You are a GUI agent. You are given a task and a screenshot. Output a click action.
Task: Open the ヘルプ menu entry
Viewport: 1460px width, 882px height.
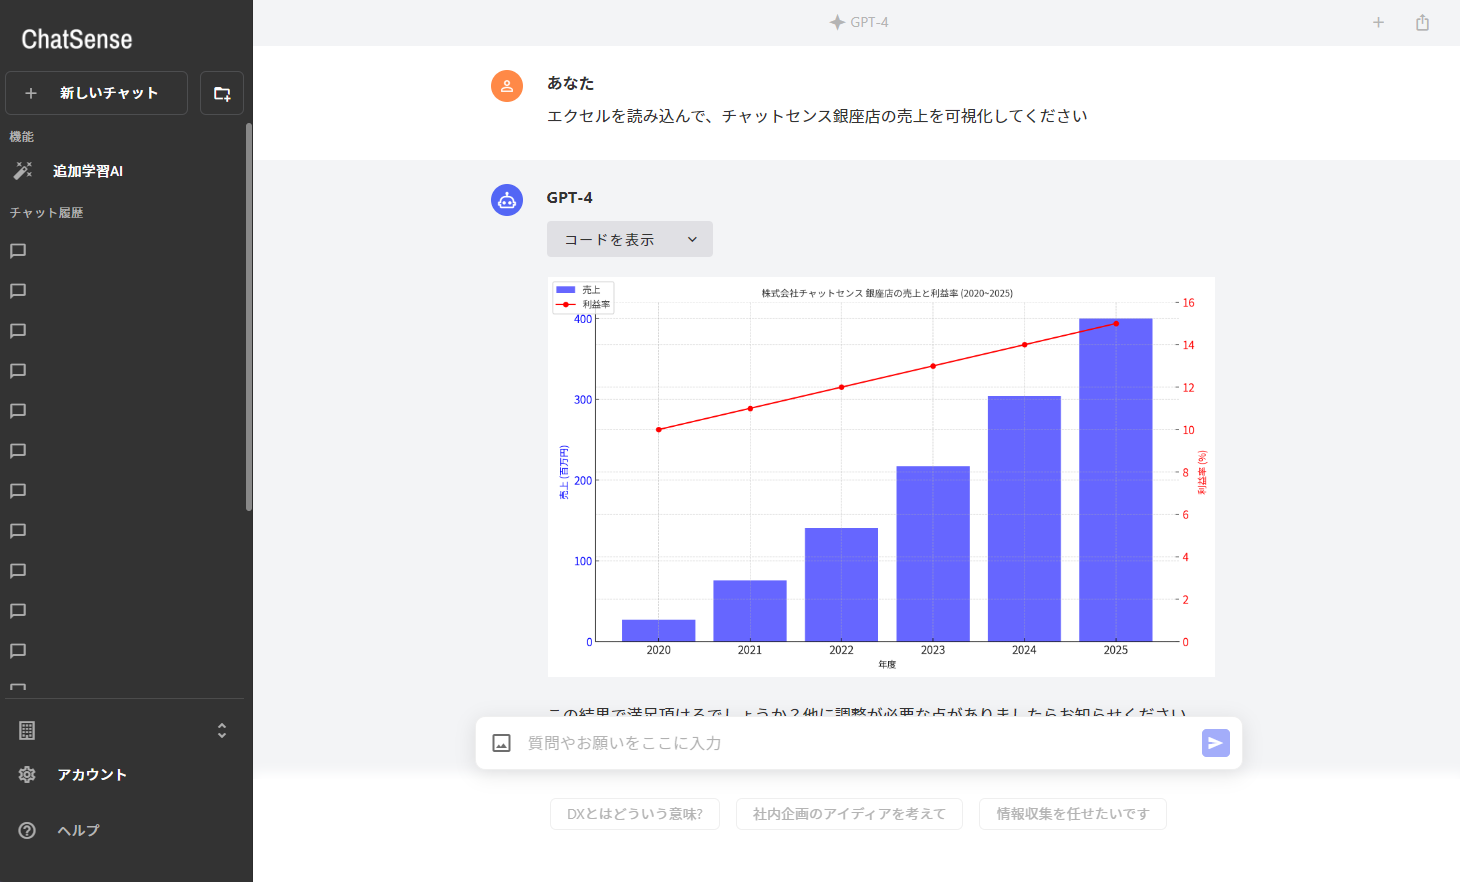point(78,830)
